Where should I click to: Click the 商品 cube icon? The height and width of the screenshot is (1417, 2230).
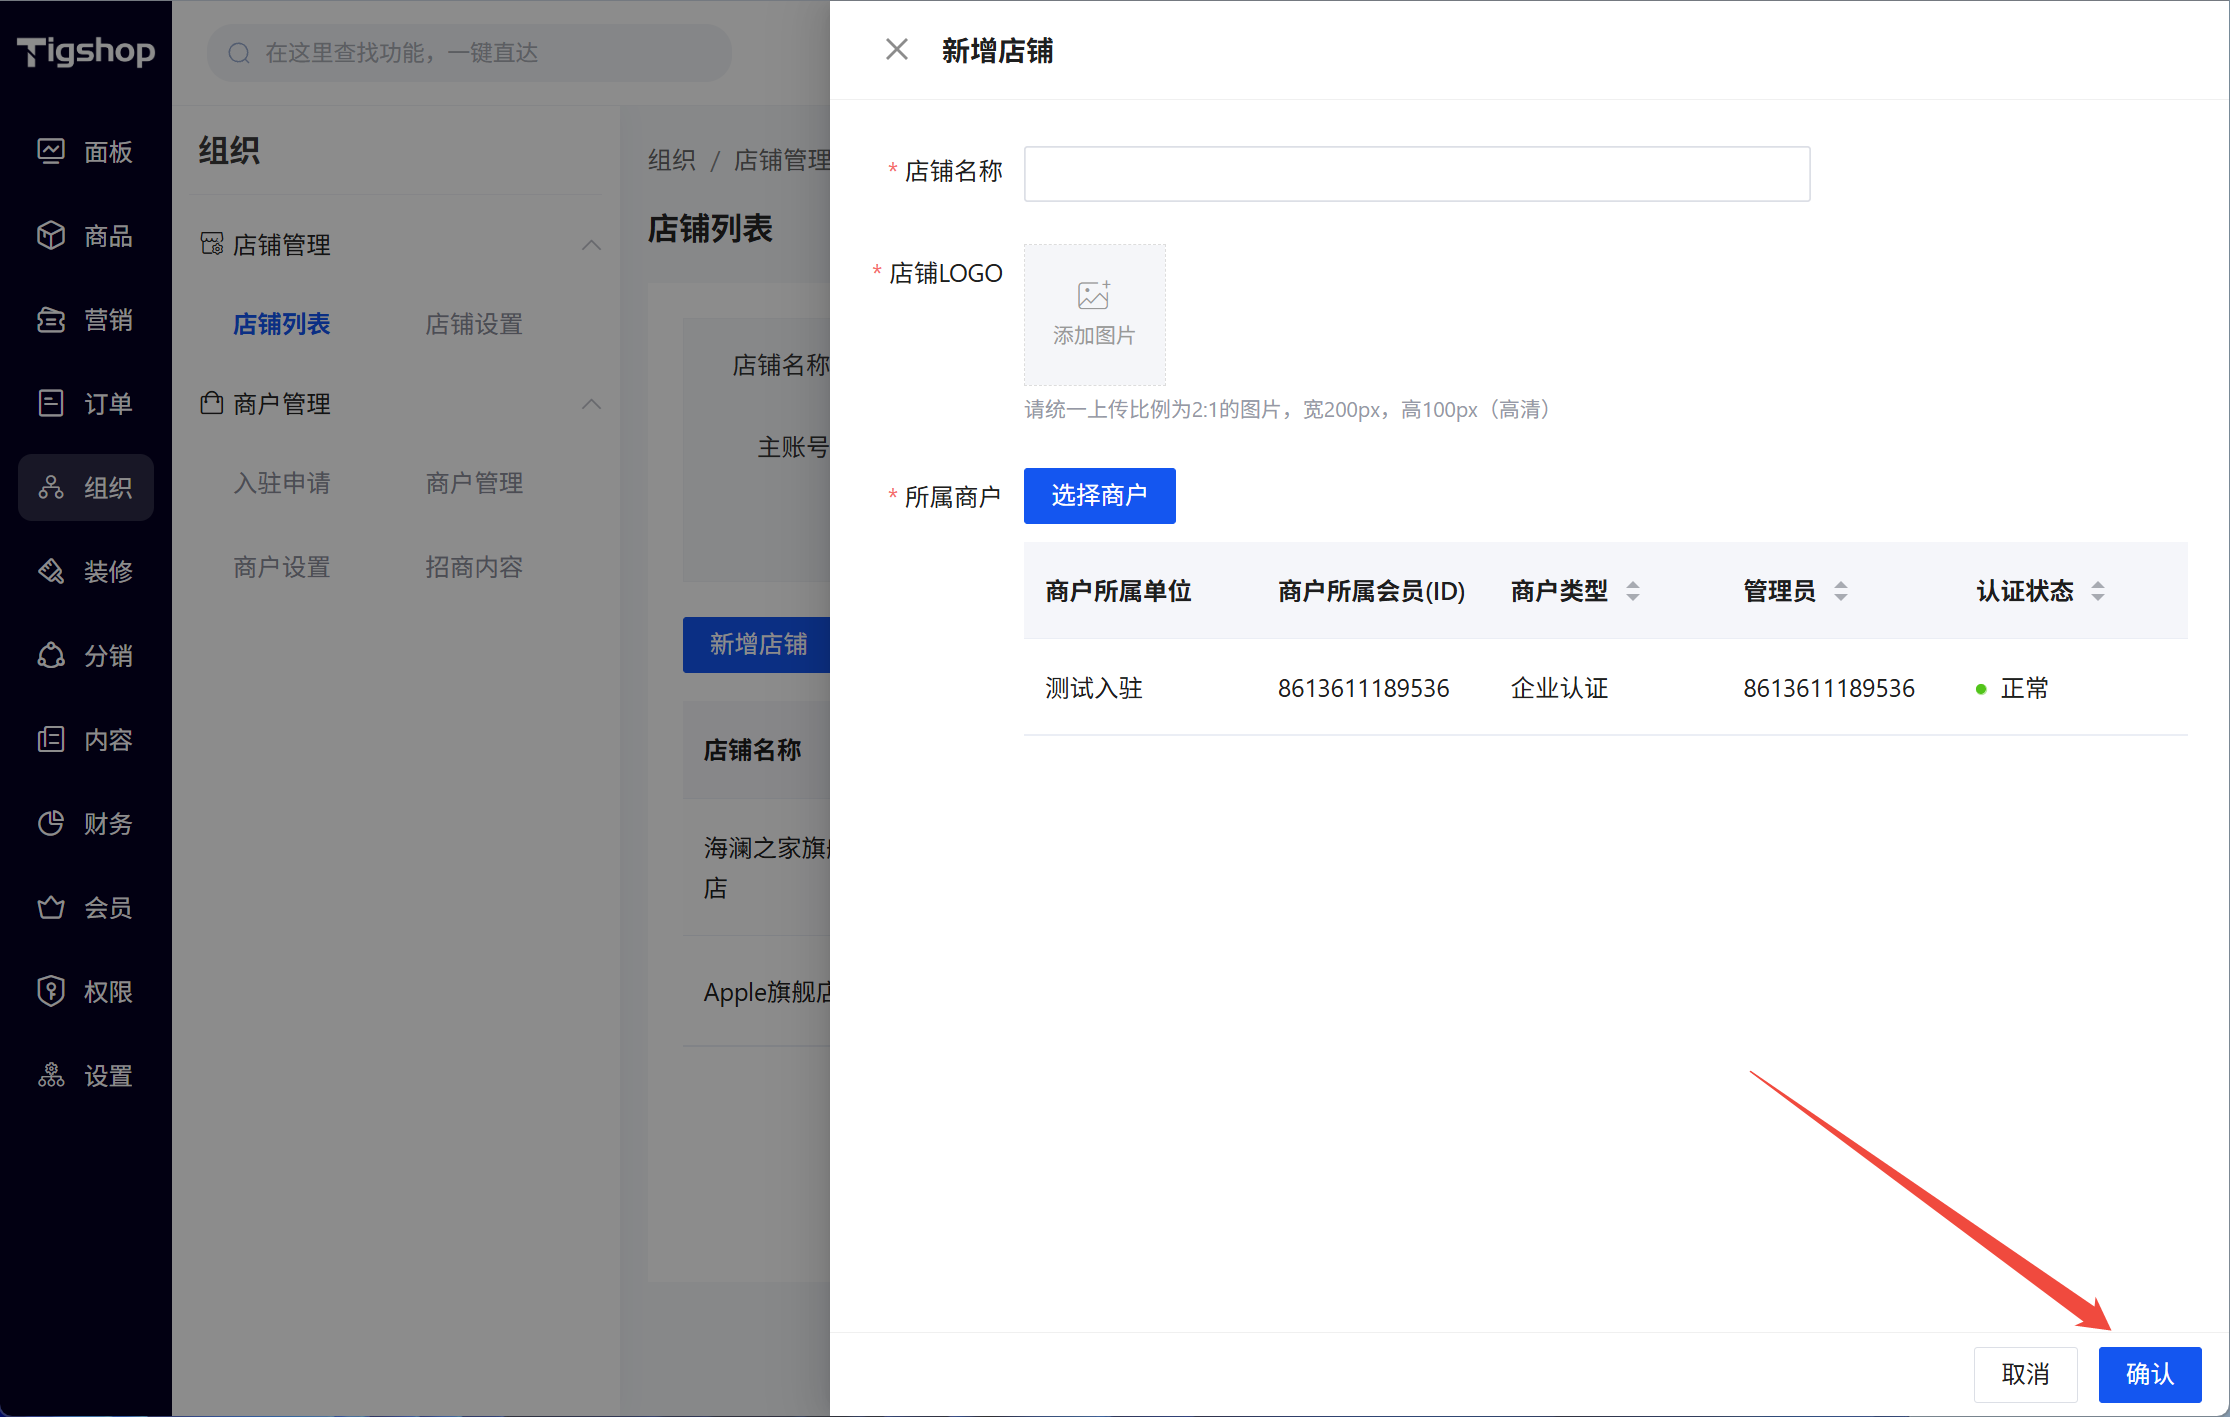pyautogui.click(x=51, y=236)
